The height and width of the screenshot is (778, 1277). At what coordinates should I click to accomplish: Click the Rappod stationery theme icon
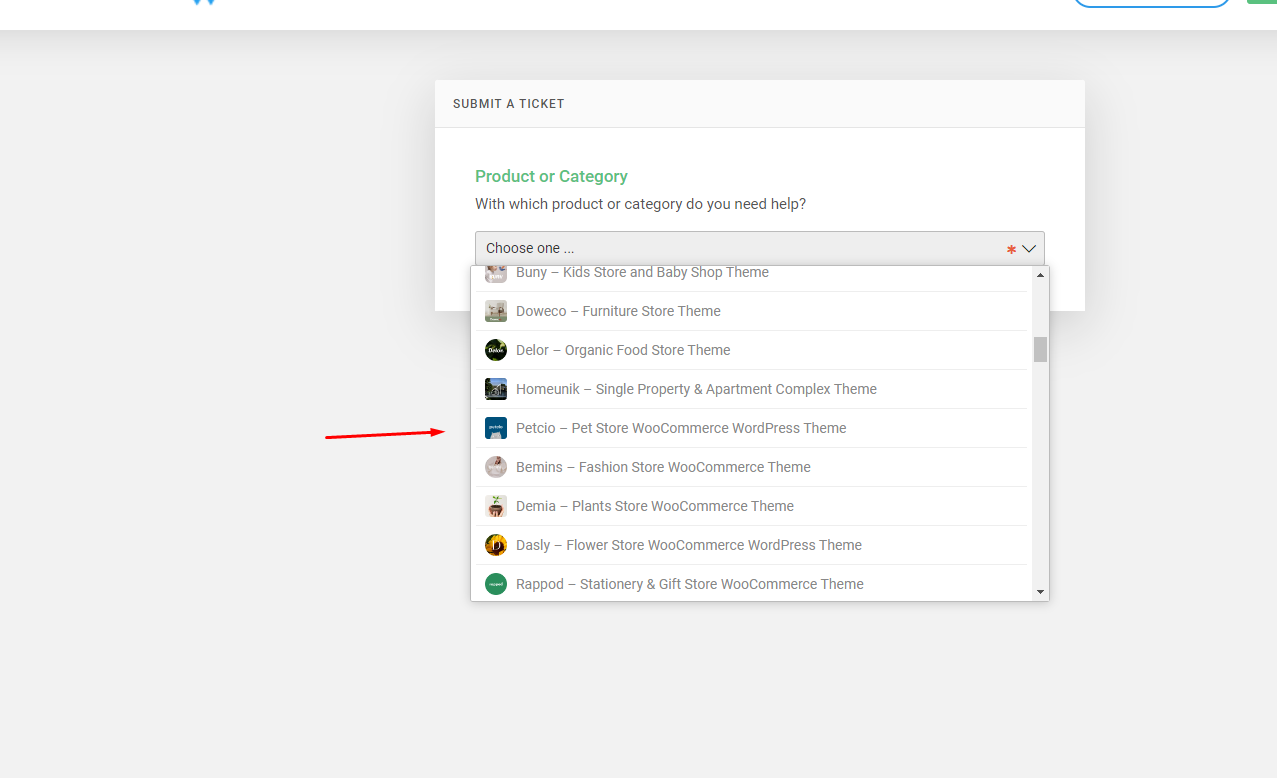(496, 584)
